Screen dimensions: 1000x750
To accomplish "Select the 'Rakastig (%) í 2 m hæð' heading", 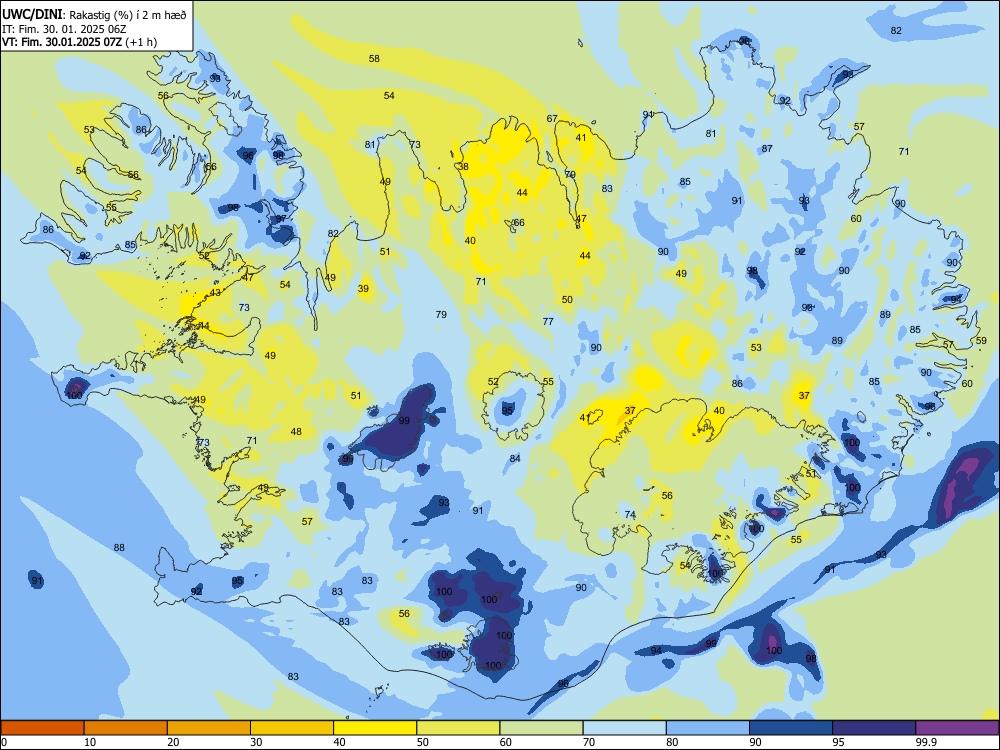I will point(128,15).
